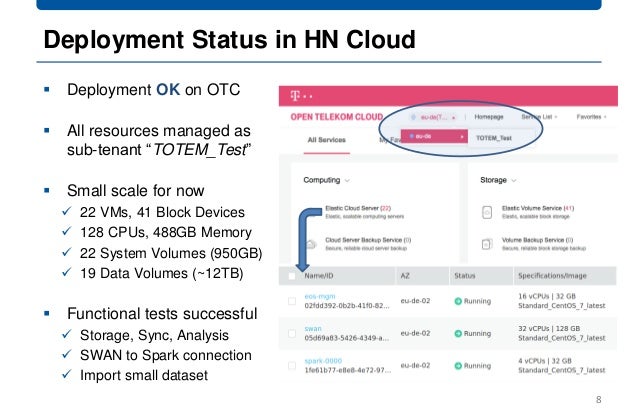Screen dimensions: 638x415
Task: Select the TOTEM_Test sub-tenant entry
Action: click(x=494, y=138)
